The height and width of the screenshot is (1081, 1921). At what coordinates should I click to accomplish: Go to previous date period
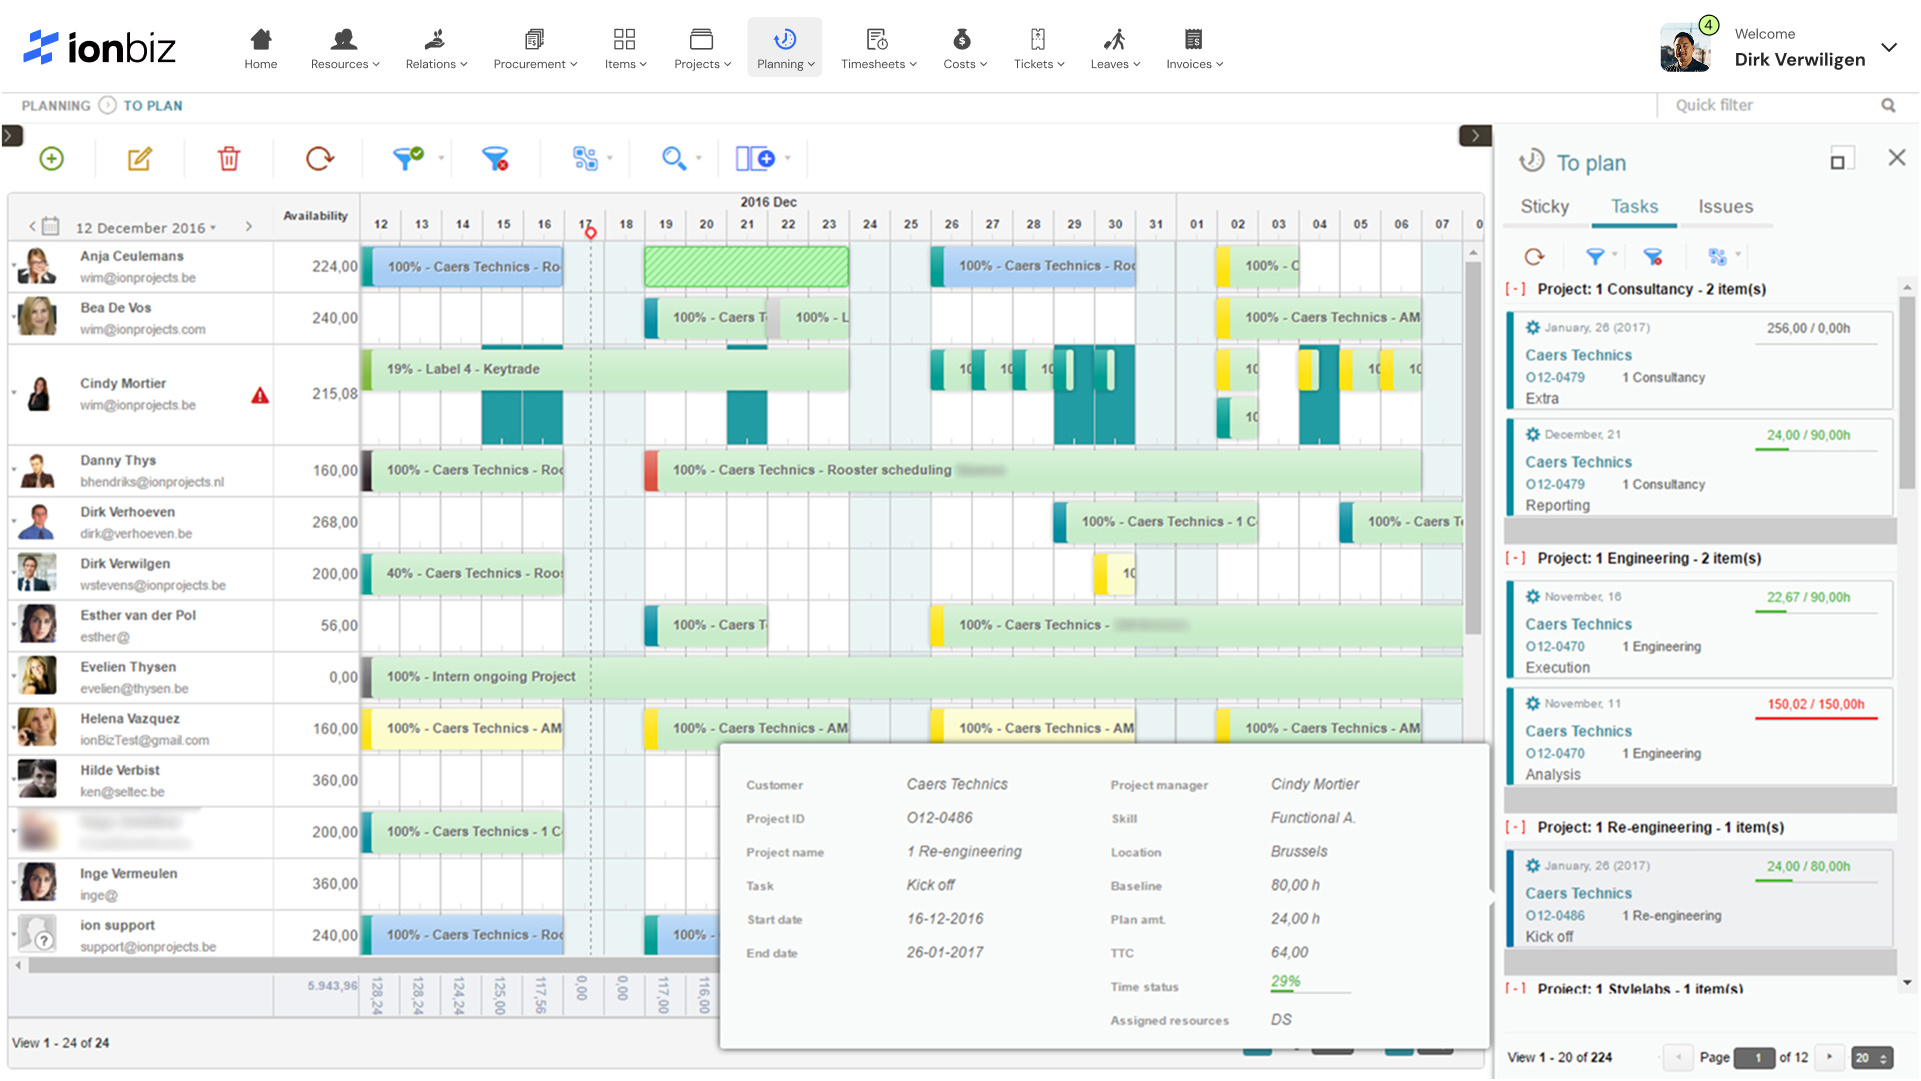tap(32, 227)
